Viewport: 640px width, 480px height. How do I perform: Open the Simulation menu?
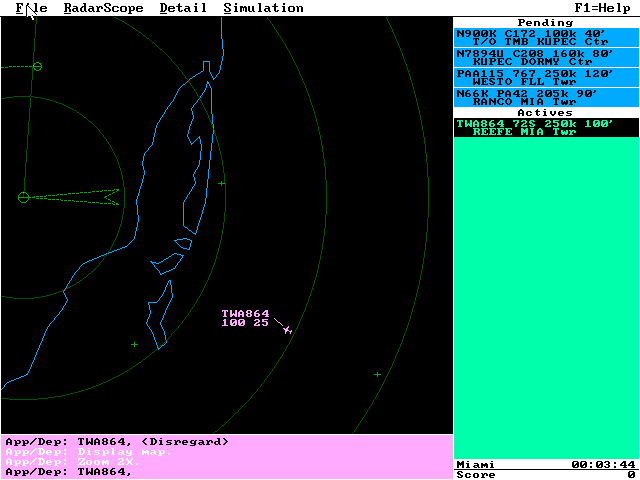pyautogui.click(x=264, y=8)
